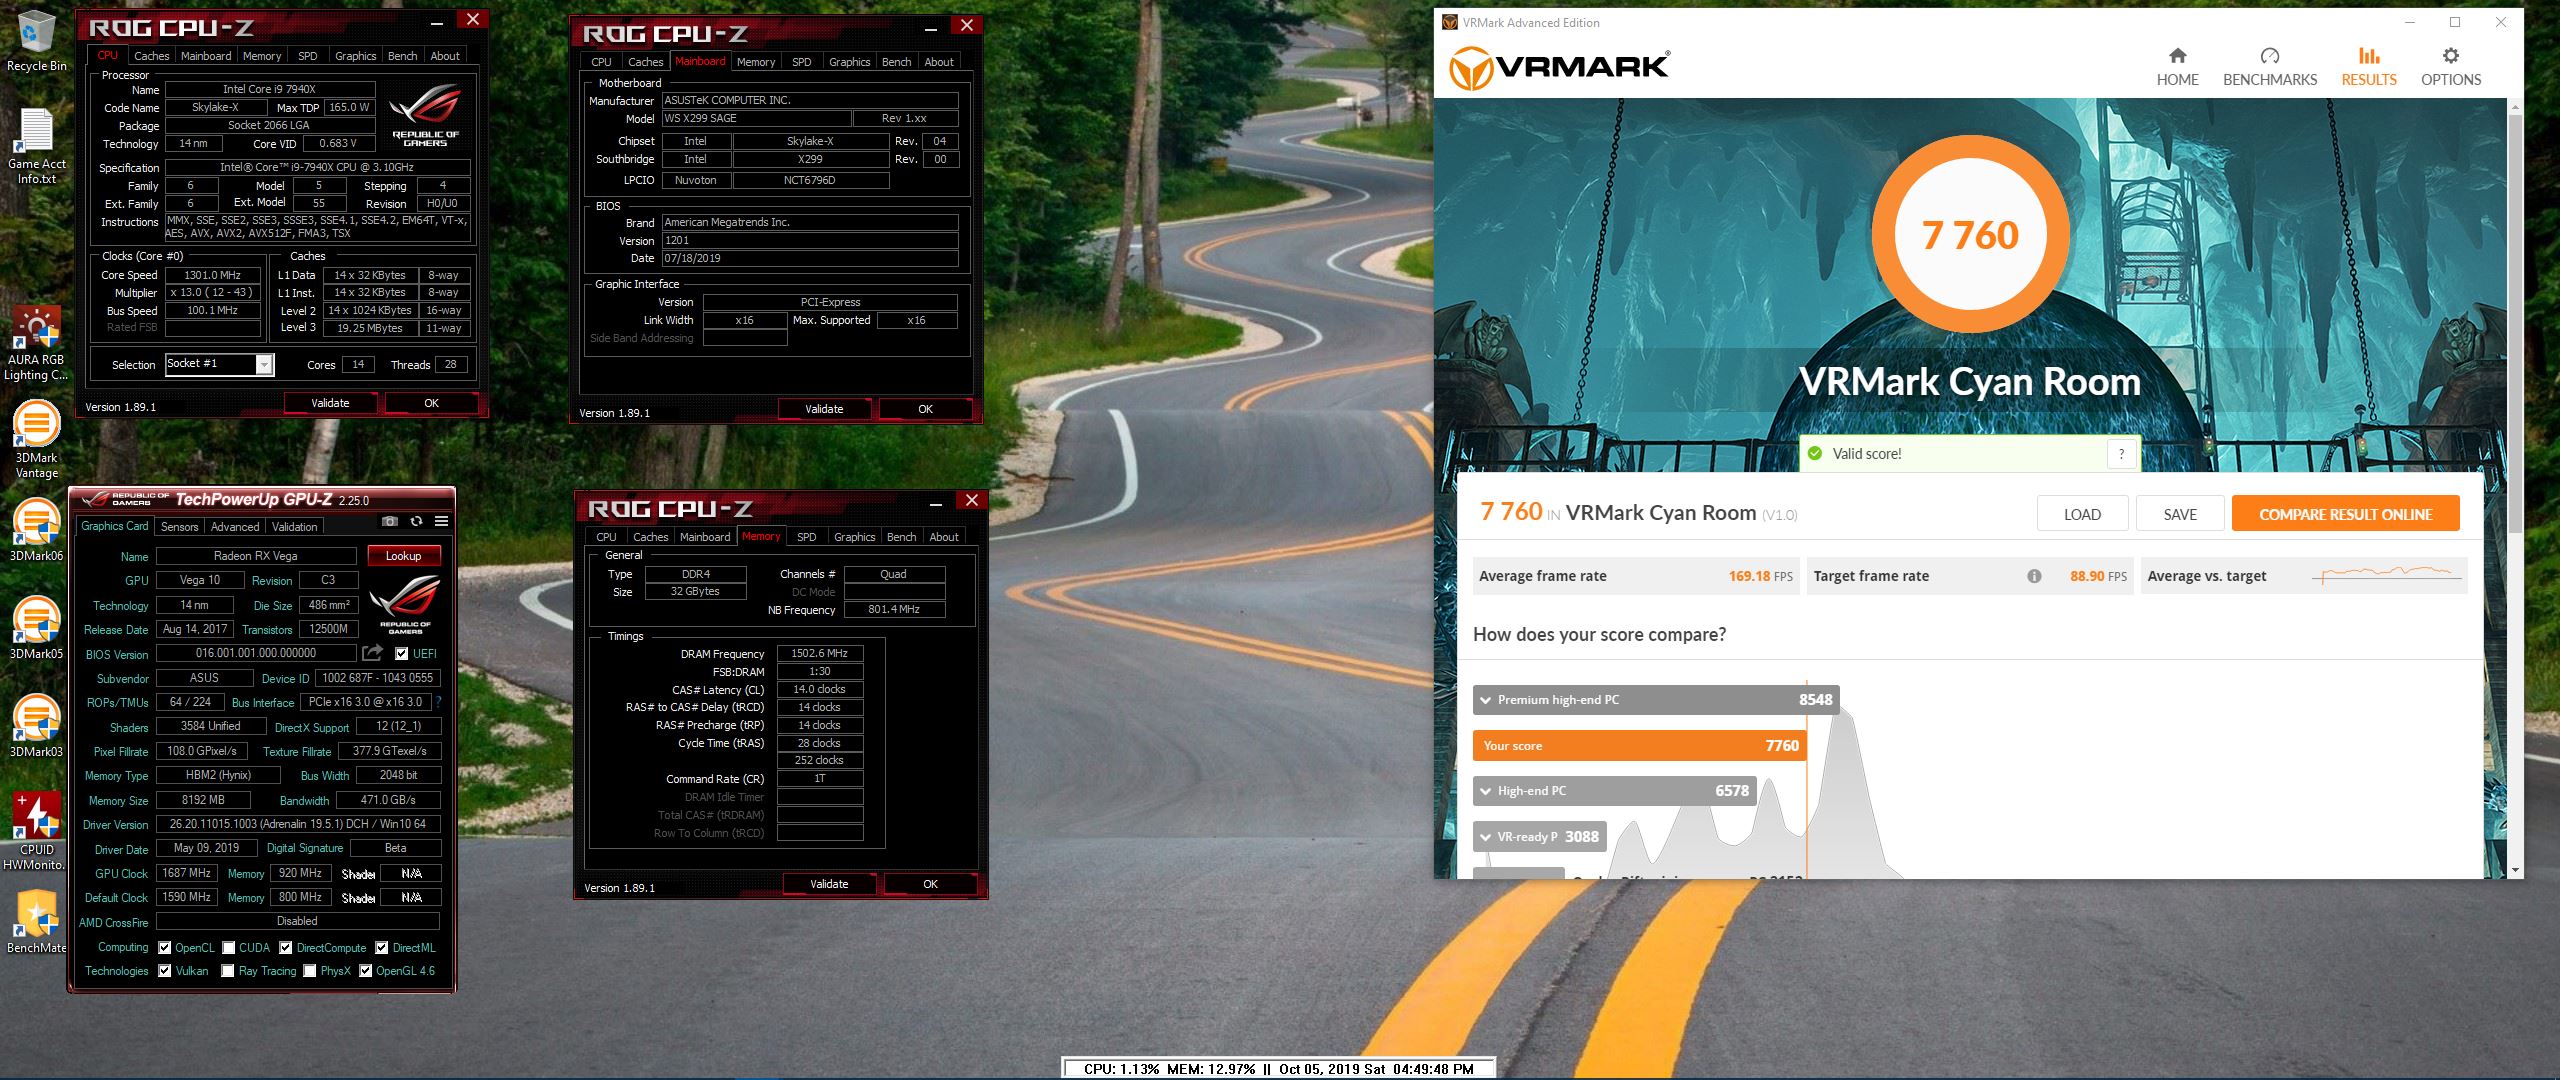Open the VRMark BENCHMARKS gauge icon
This screenshot has width=2560, height=1080.
point(2269,56)
